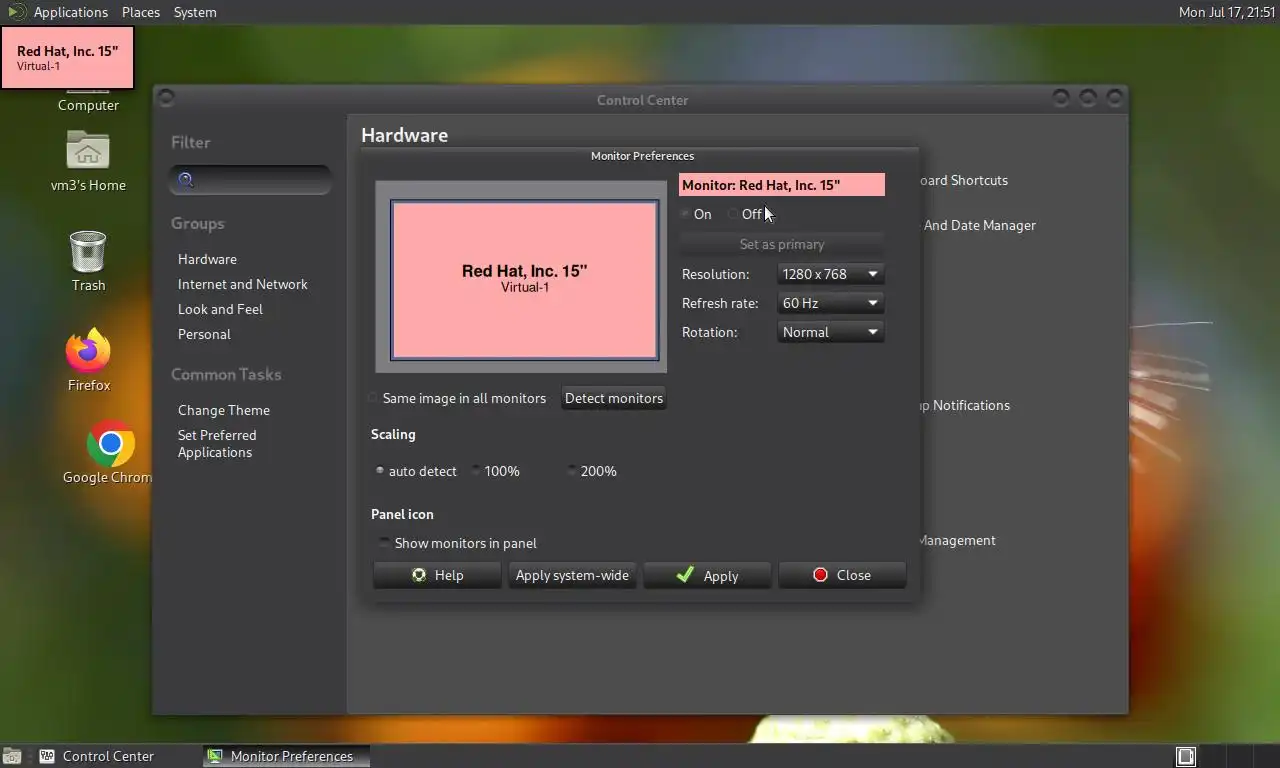Click the Detect monitors button

click(614, 398)
